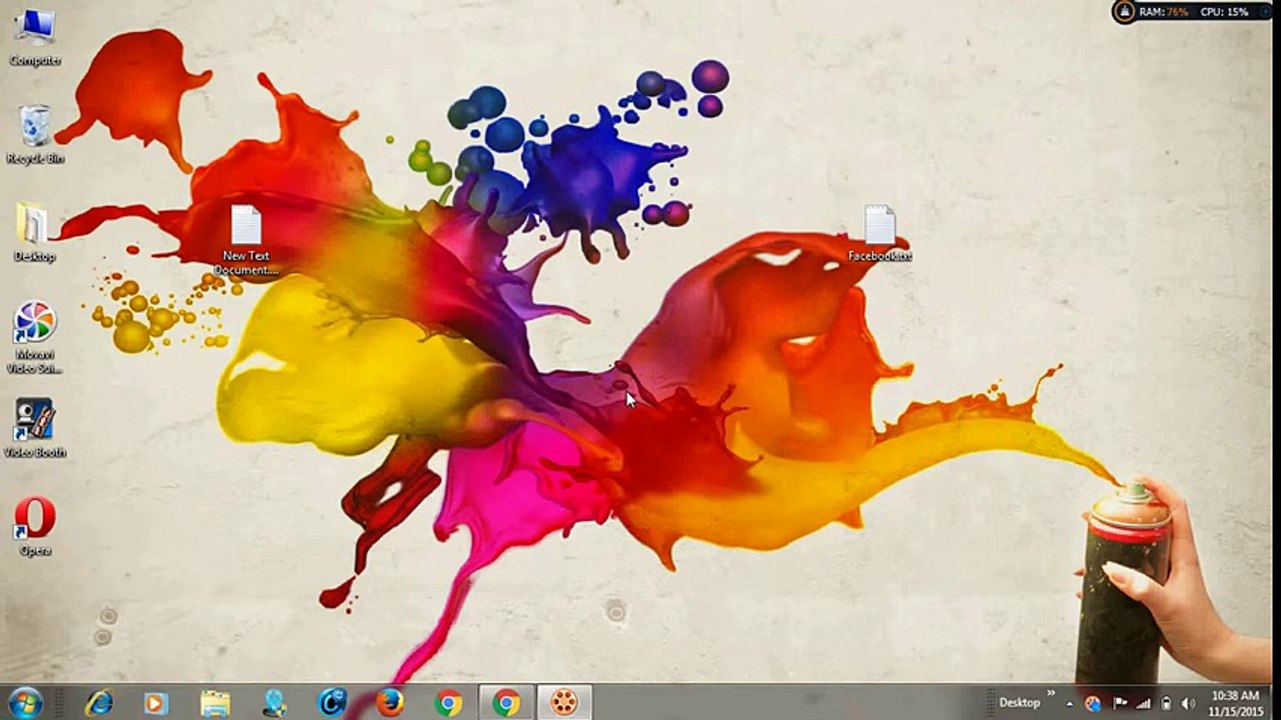Screen dimensions: 1281x720
Task: Open the Windows Start menu
Action: pos(25,703)
